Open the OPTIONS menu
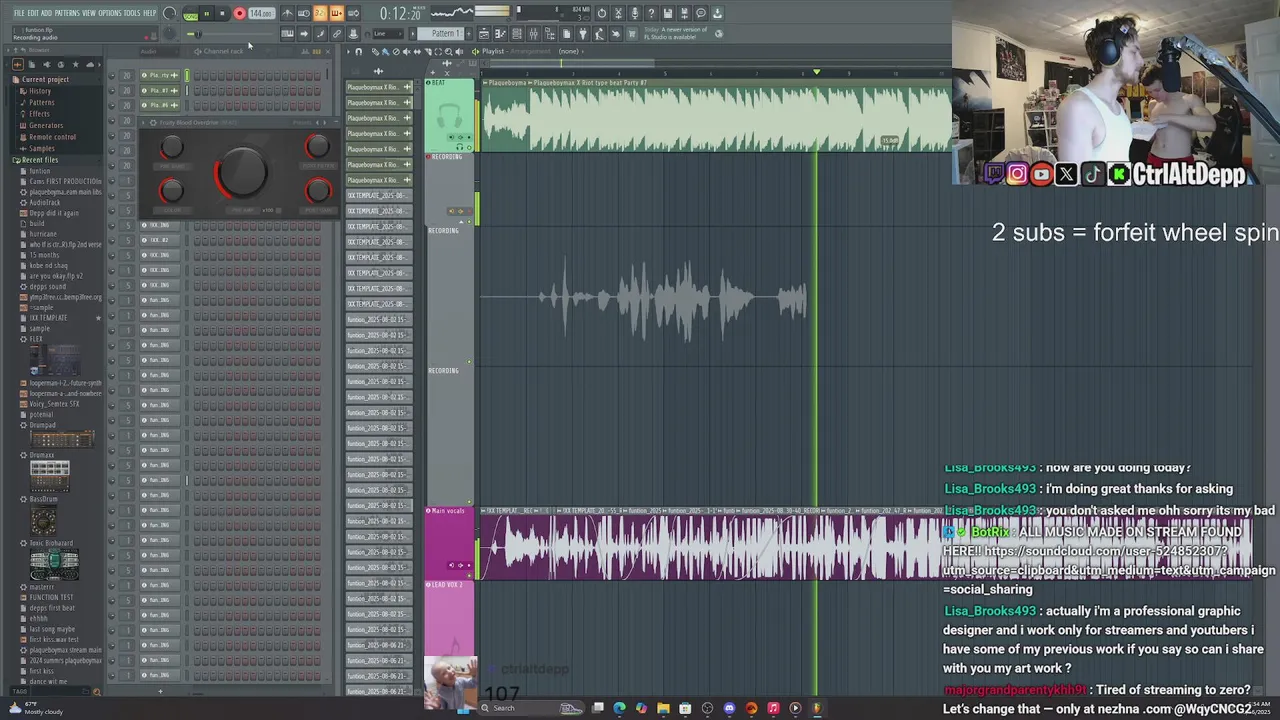Viewport: 1280px width, 720px height. [110, 13]
